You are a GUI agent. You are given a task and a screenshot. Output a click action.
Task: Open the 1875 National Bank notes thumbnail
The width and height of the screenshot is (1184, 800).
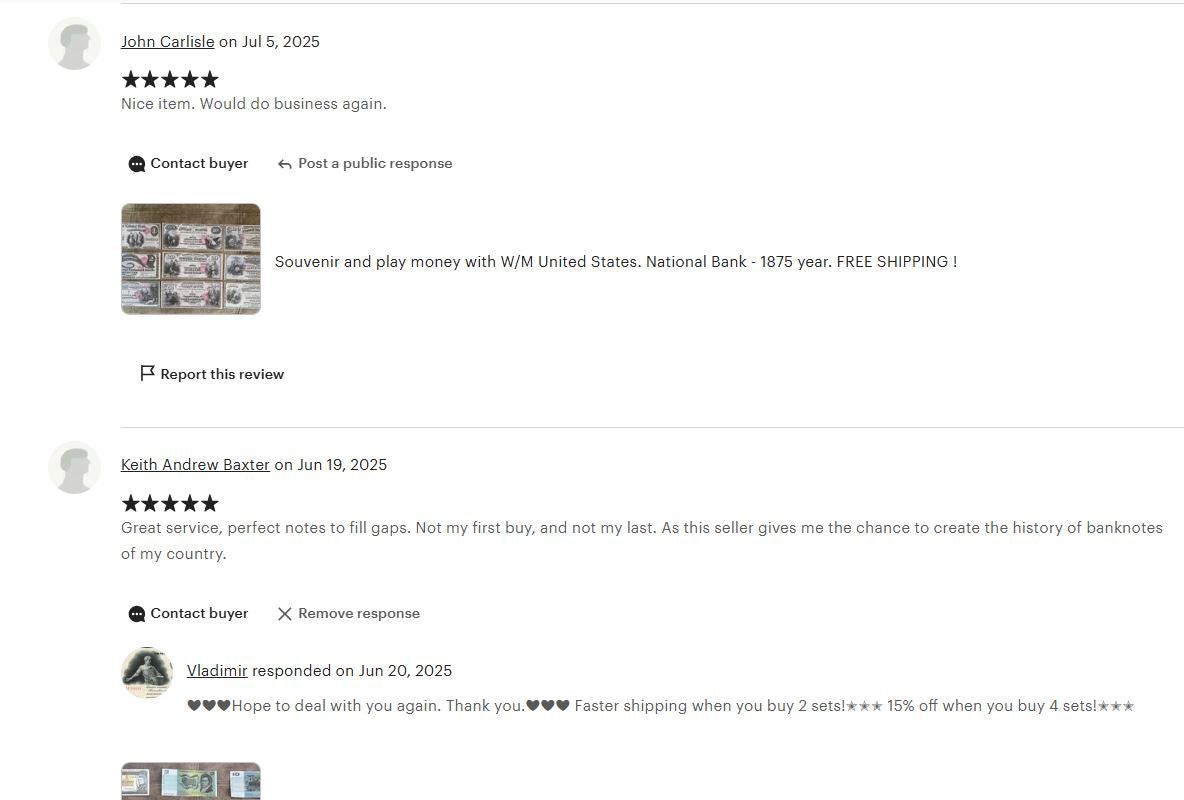point(191,259)
